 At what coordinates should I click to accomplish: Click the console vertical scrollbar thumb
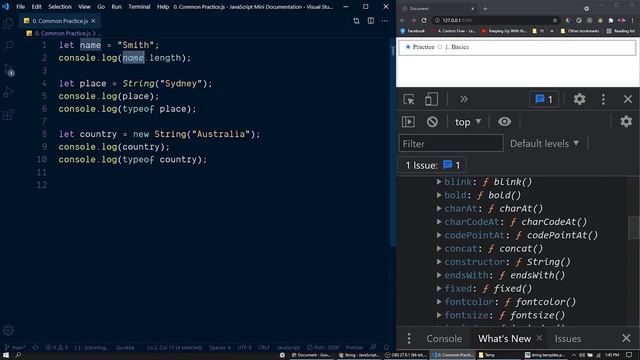[633, 228]
